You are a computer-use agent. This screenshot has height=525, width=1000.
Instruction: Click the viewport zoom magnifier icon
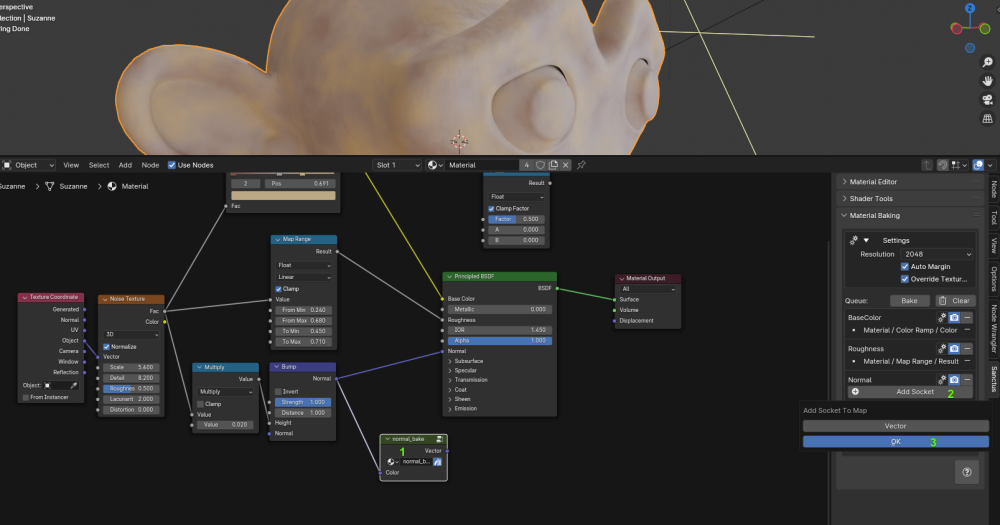click(x=987, y=62)
